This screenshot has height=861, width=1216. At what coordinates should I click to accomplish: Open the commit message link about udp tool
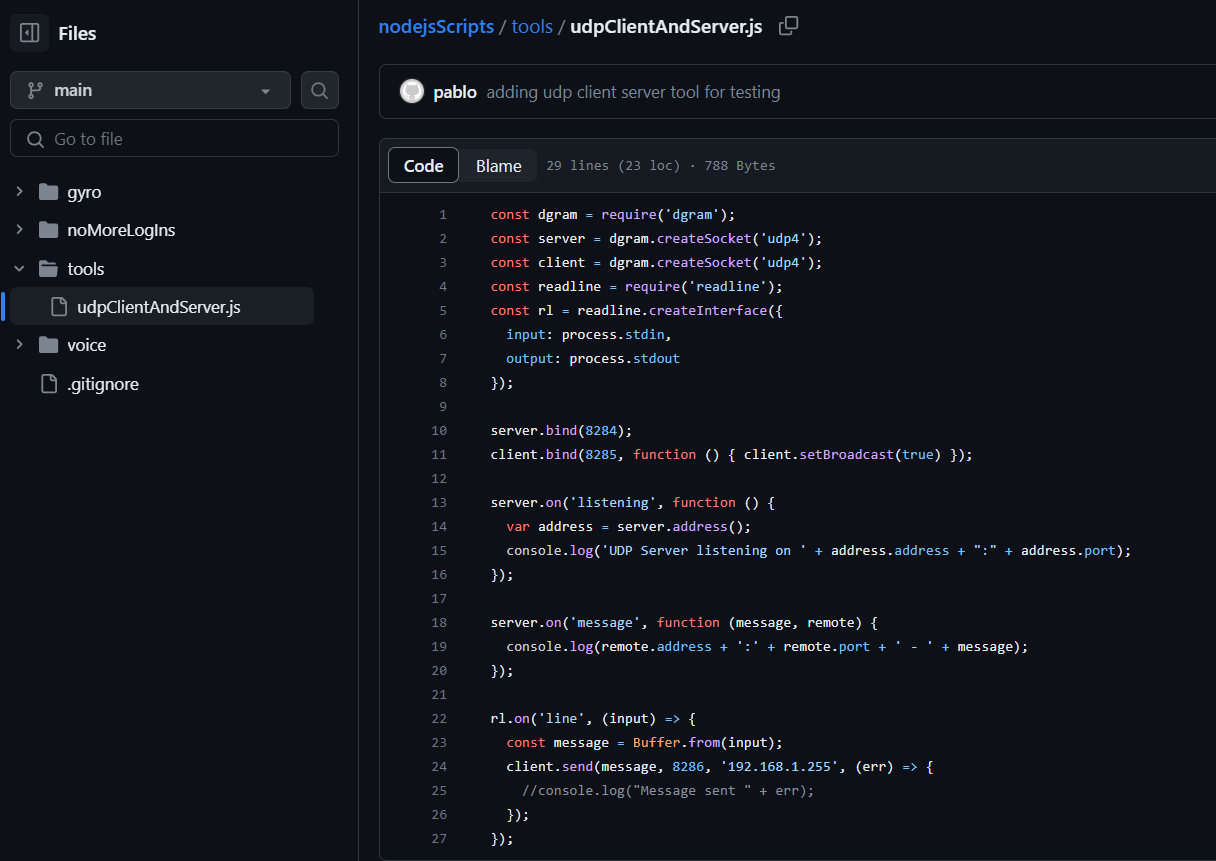tap(633, 92)
